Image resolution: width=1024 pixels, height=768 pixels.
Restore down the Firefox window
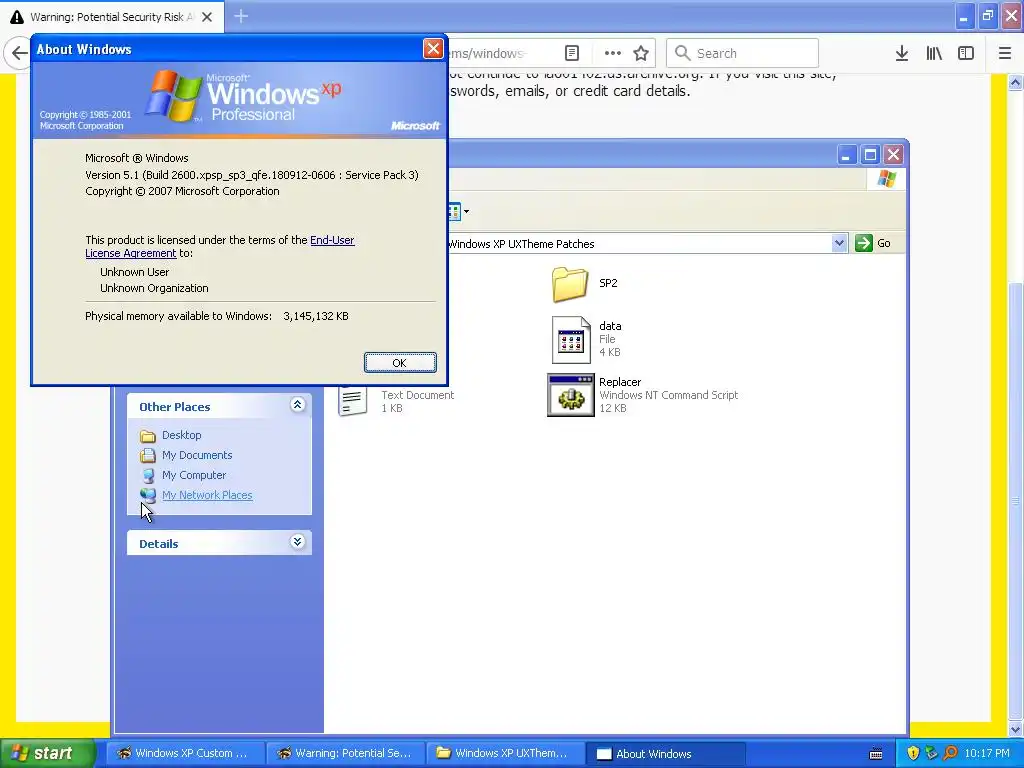(x=988, y=16)
